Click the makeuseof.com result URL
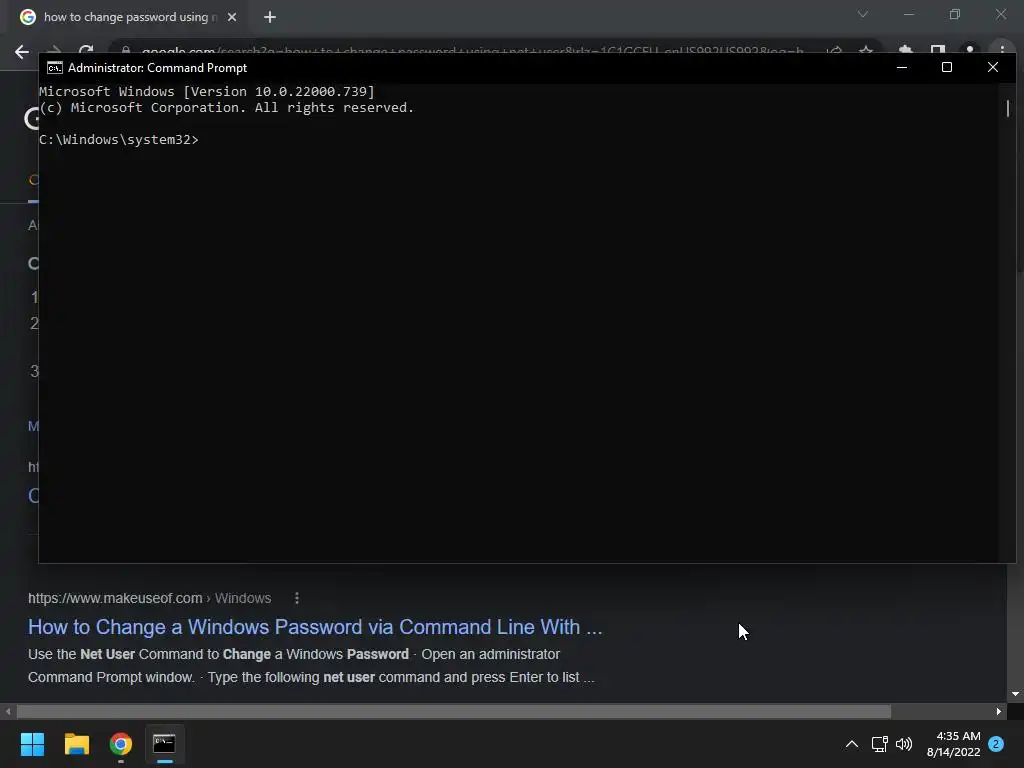1024x768 pixels. (x=150, y=598)
